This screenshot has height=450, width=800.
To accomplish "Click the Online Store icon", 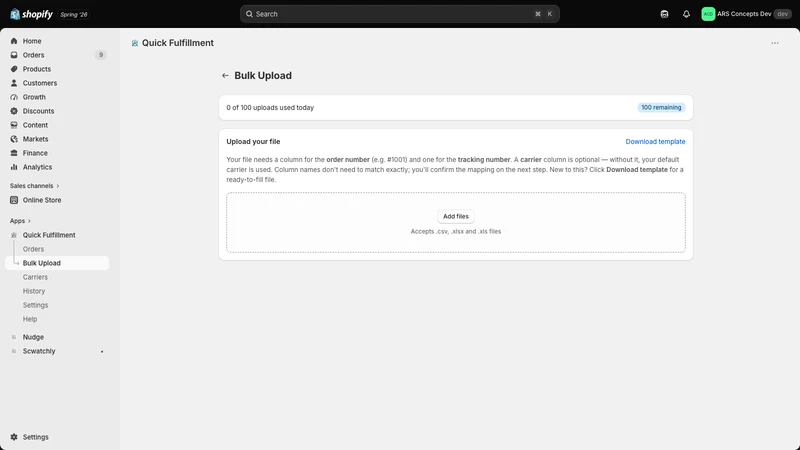I will (14, 200).
